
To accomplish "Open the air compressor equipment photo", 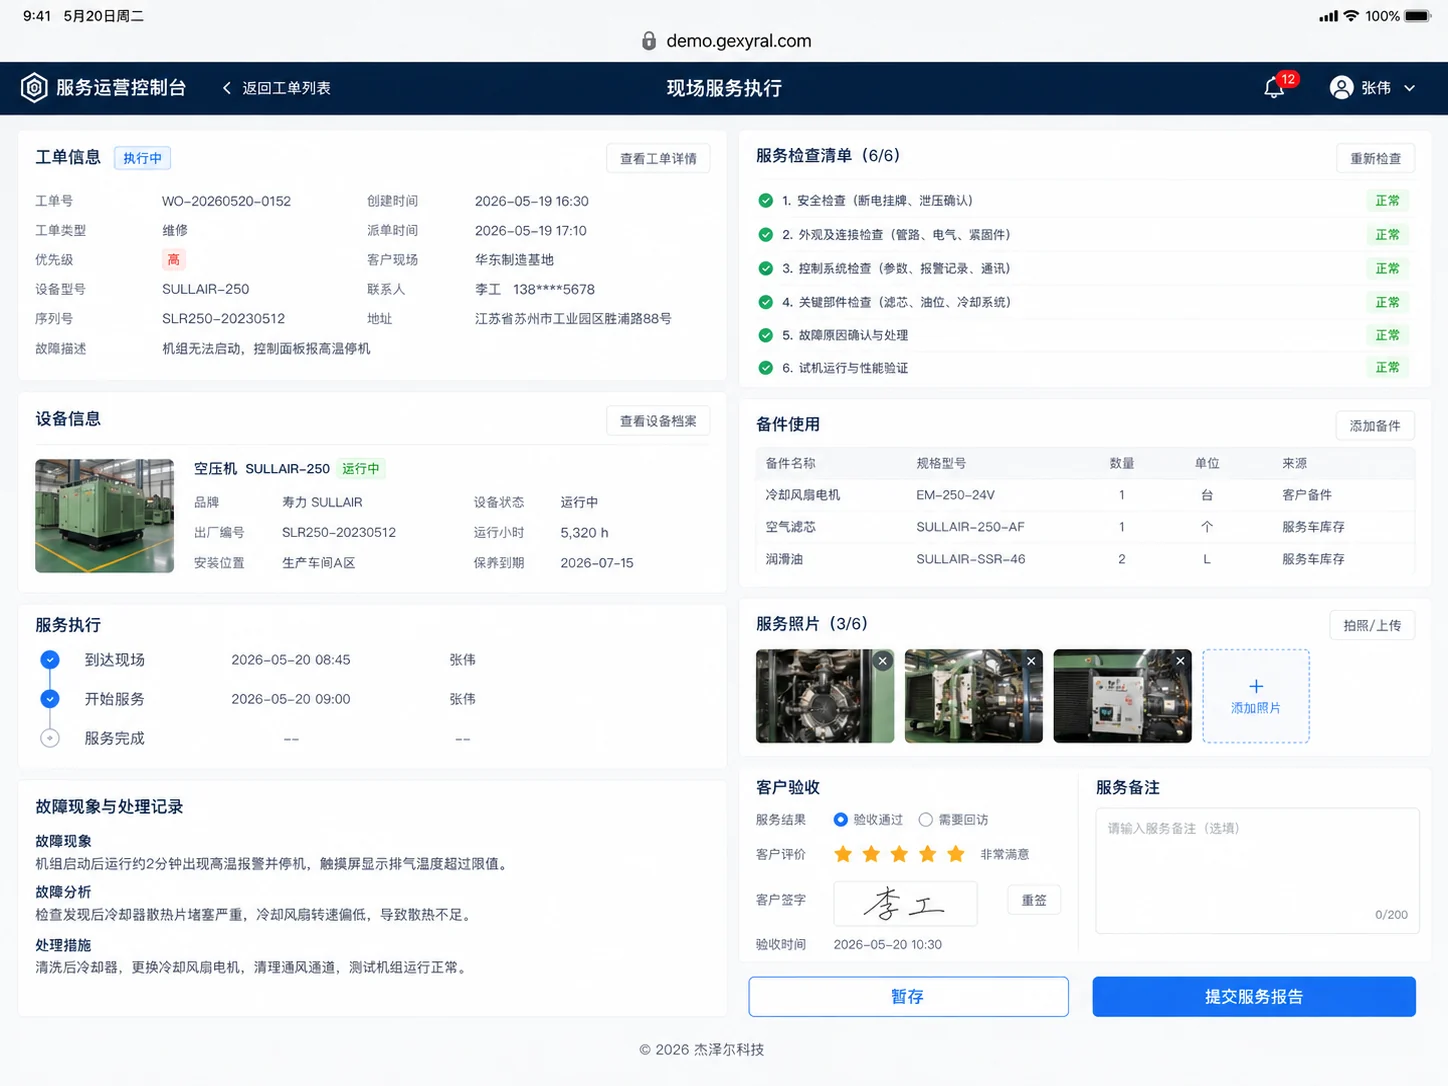I will click(104, 516).
